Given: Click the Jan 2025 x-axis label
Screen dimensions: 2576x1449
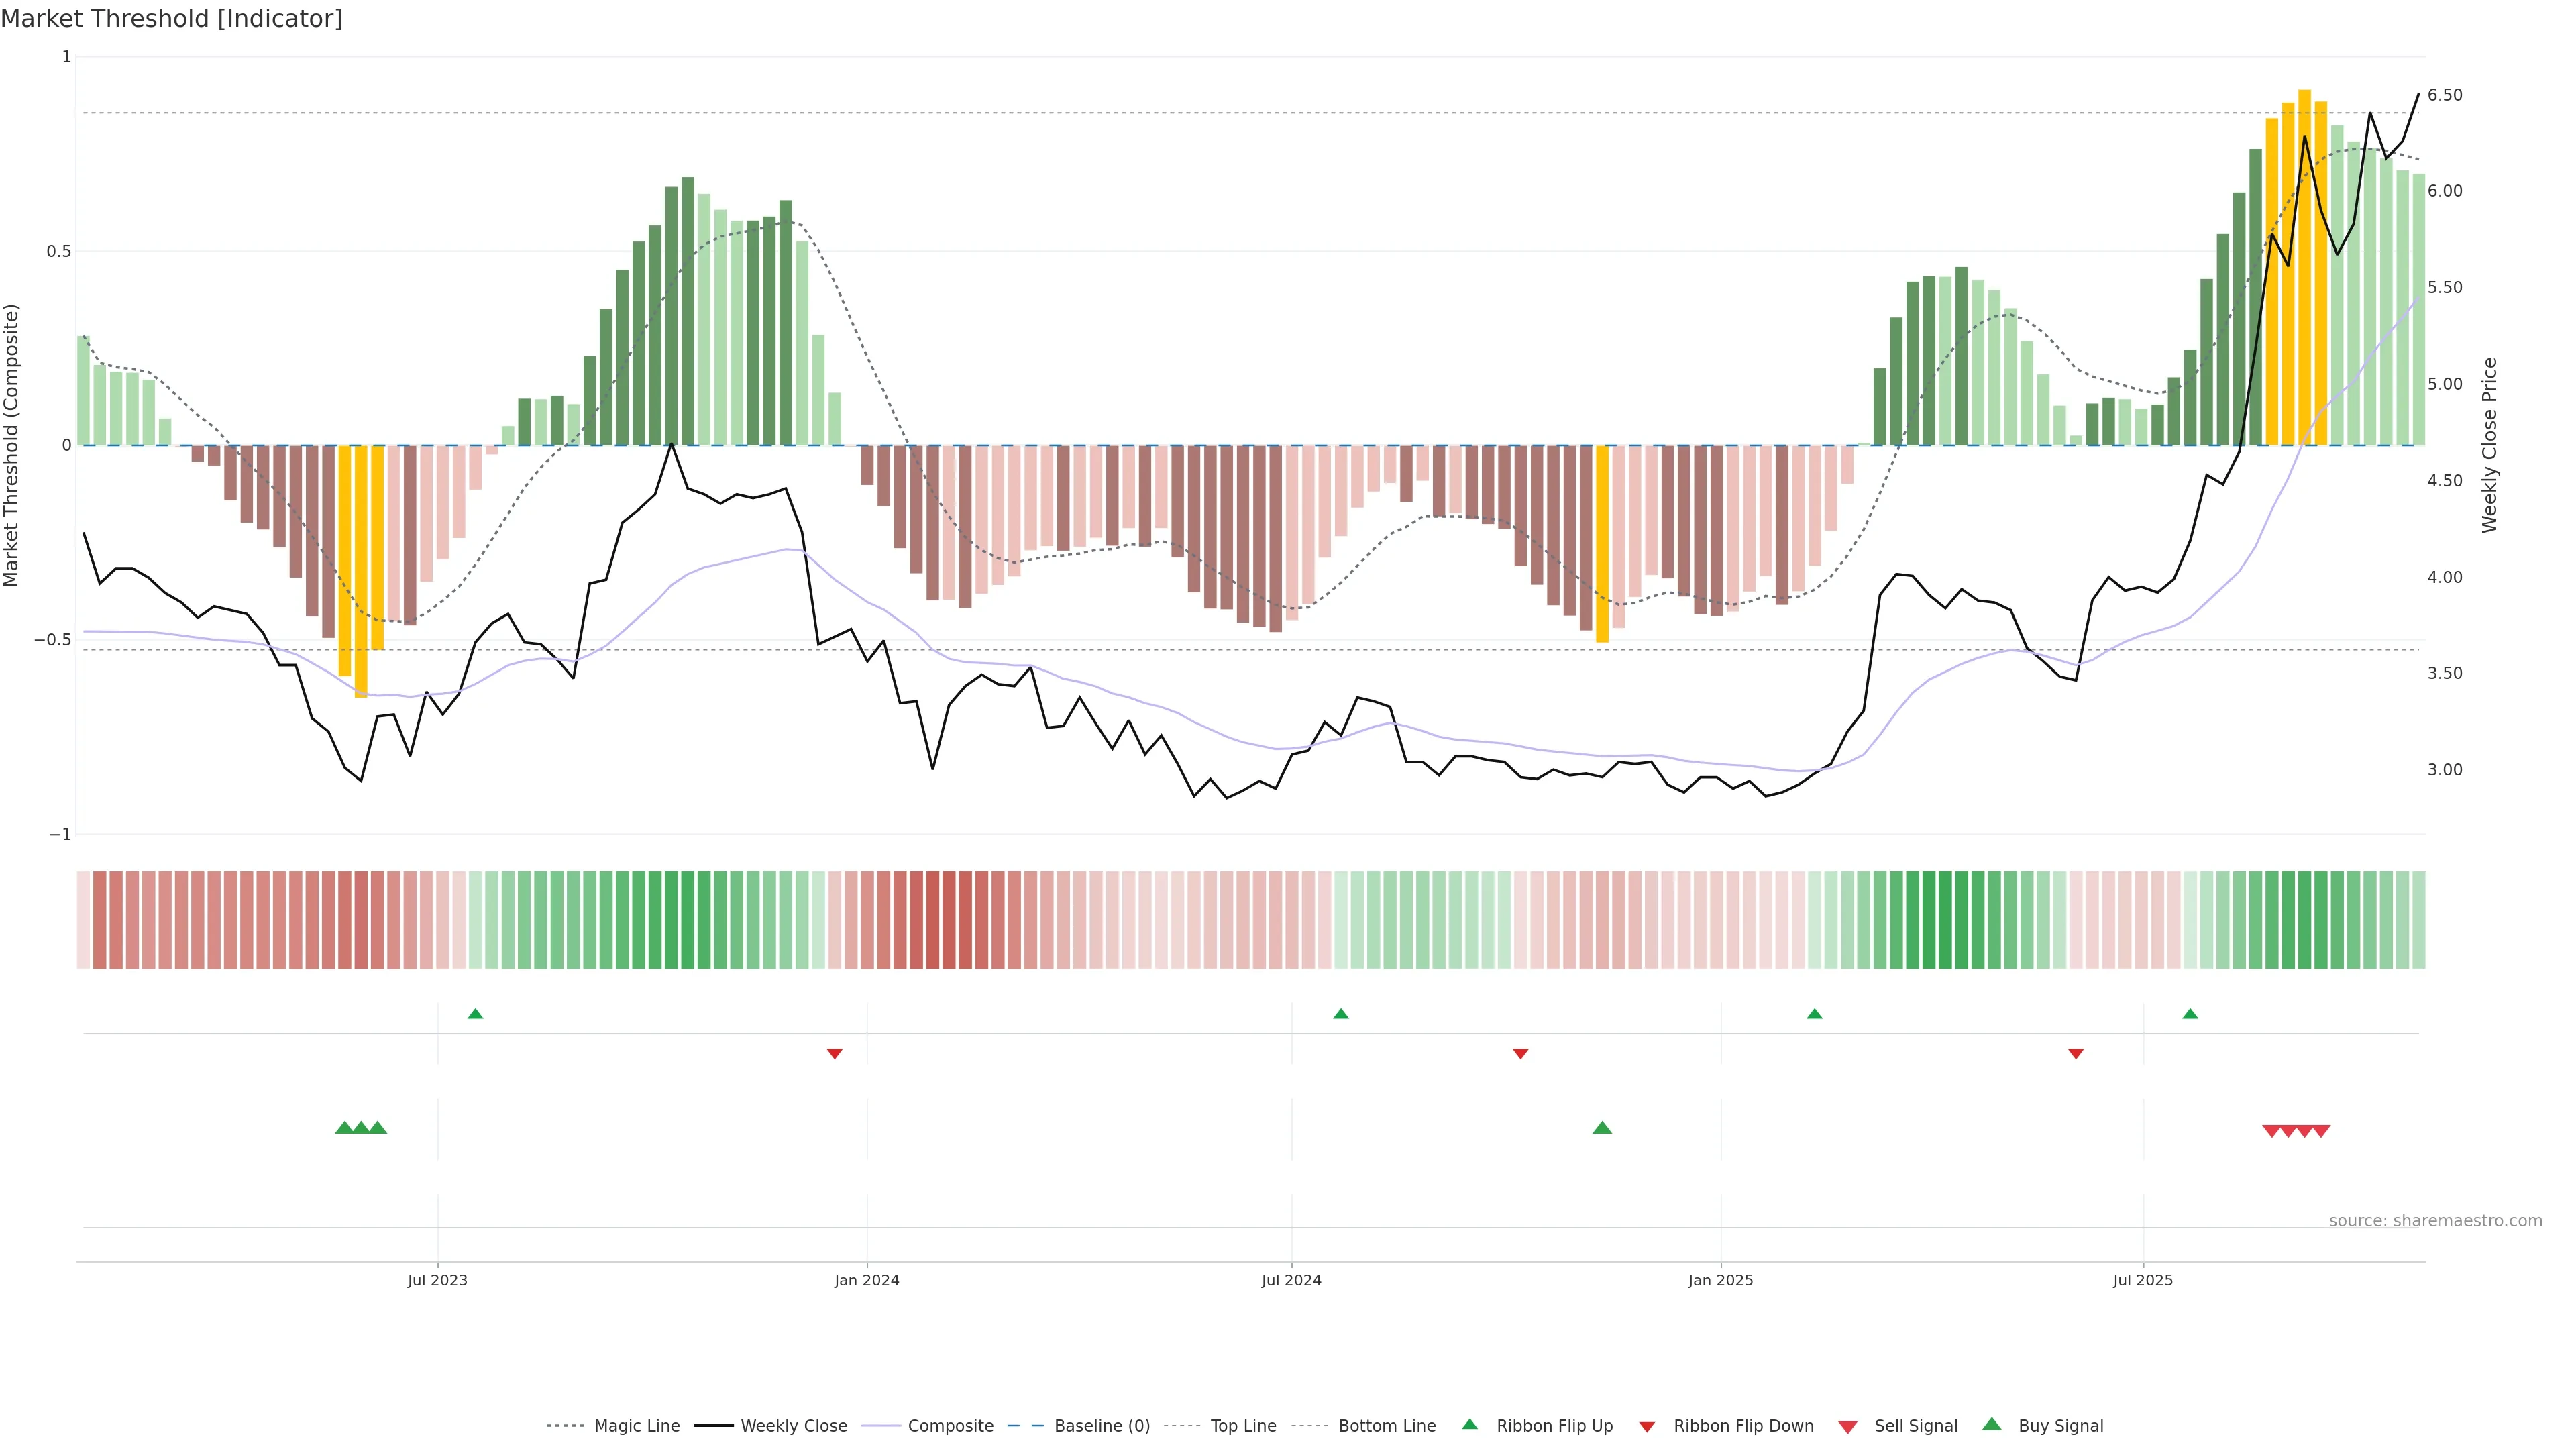Looking at the screenshot, I should pos(1720,1280).
